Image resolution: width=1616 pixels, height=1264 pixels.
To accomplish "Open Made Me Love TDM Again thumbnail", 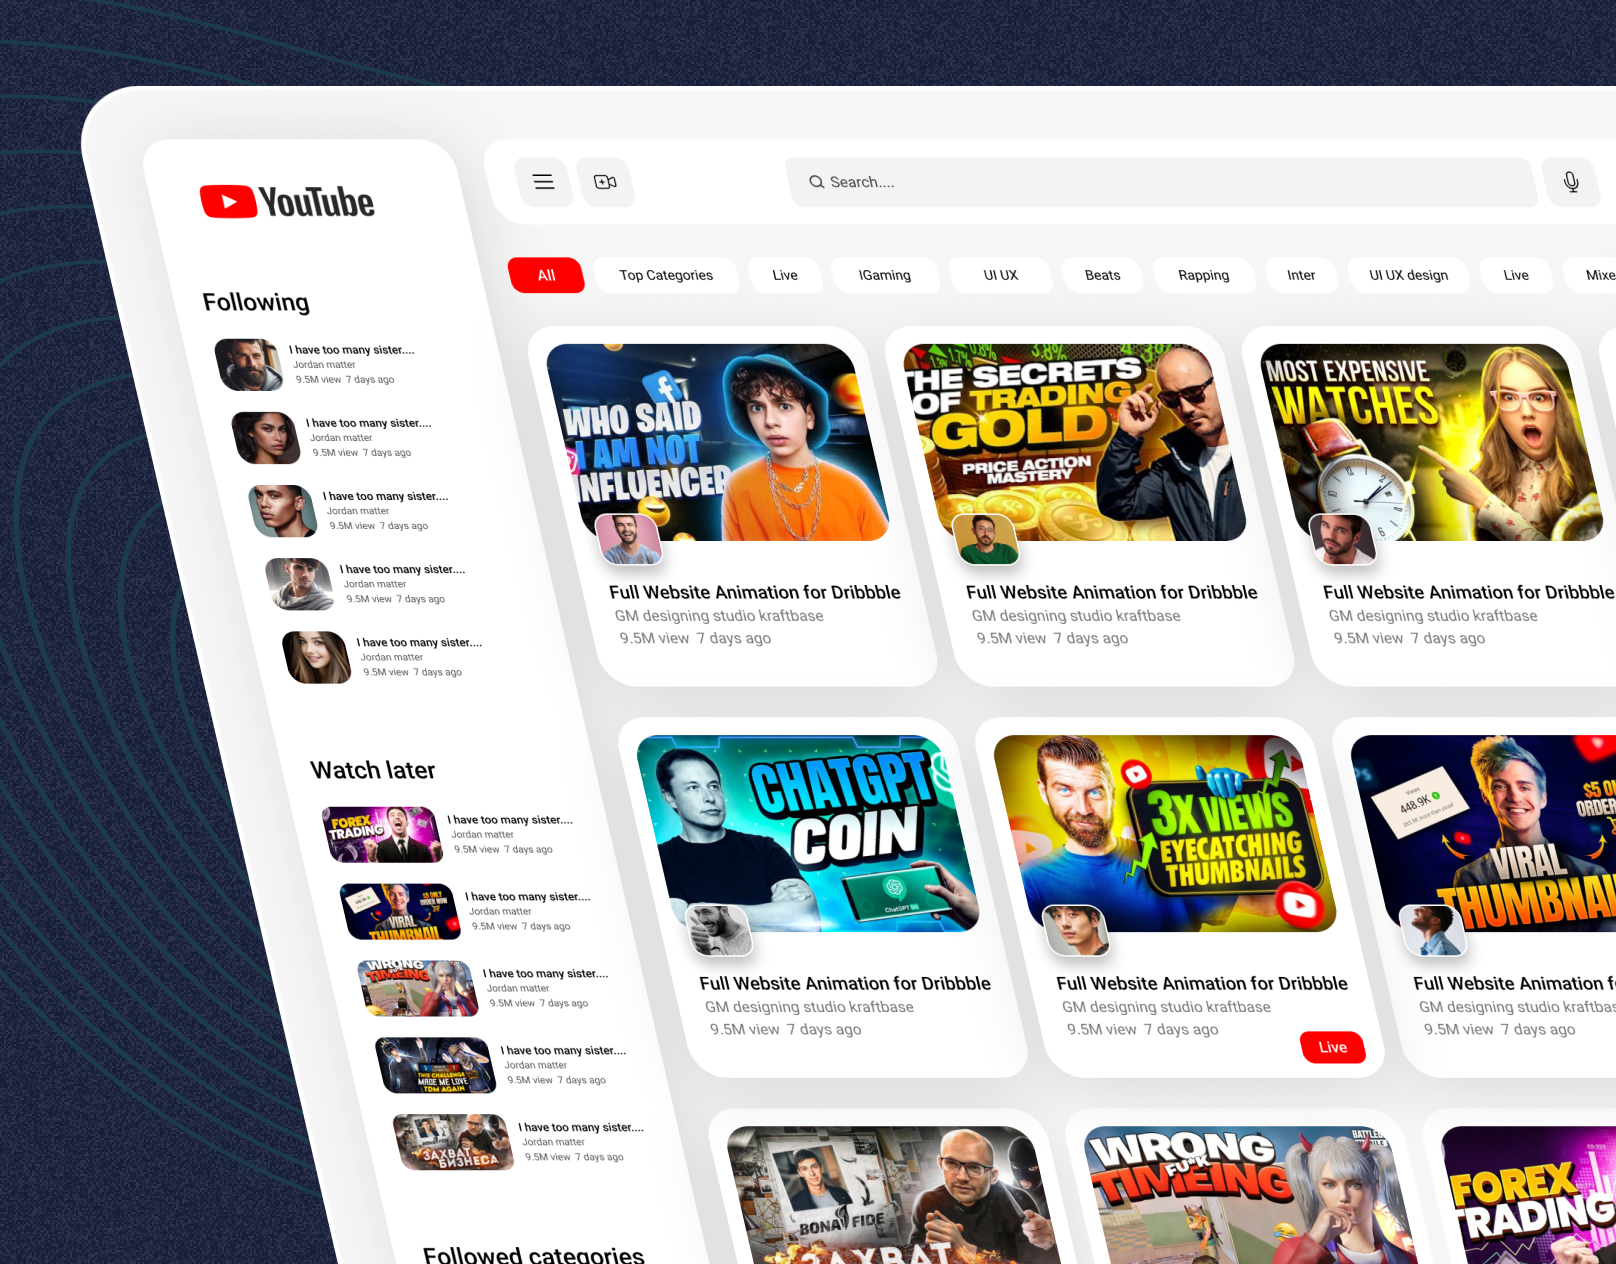I will tap(436, 1065).
